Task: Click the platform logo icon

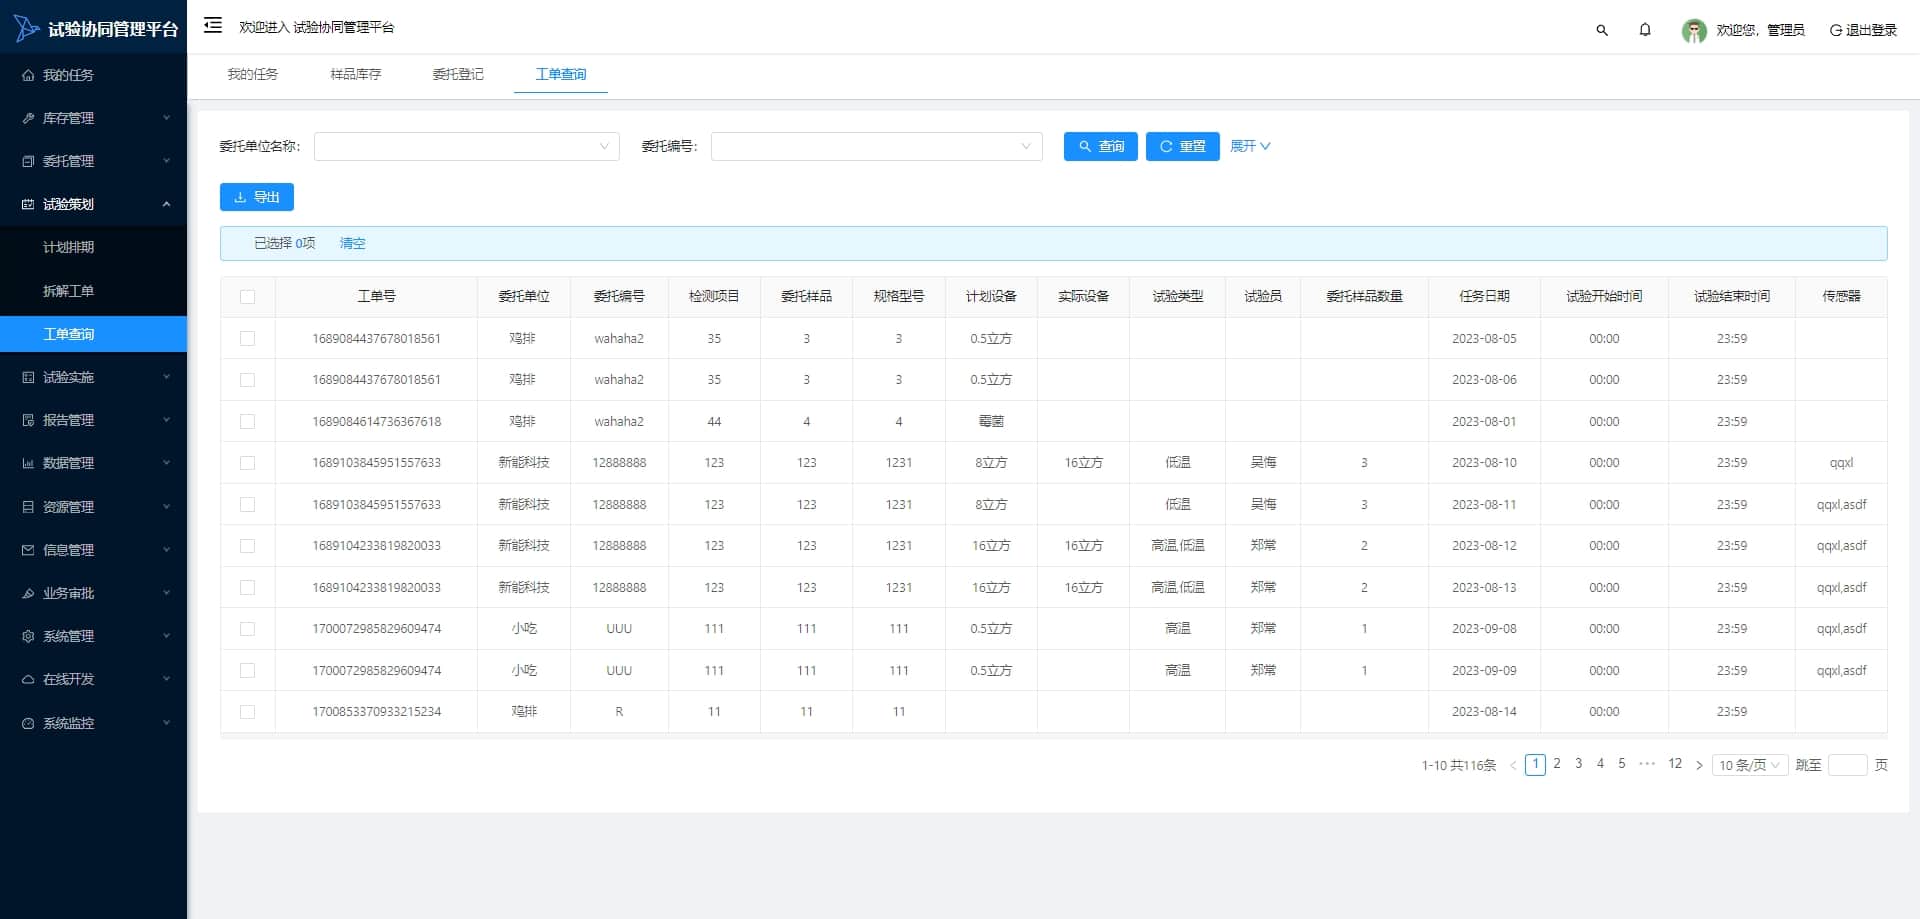Action: tap(26, 29)
